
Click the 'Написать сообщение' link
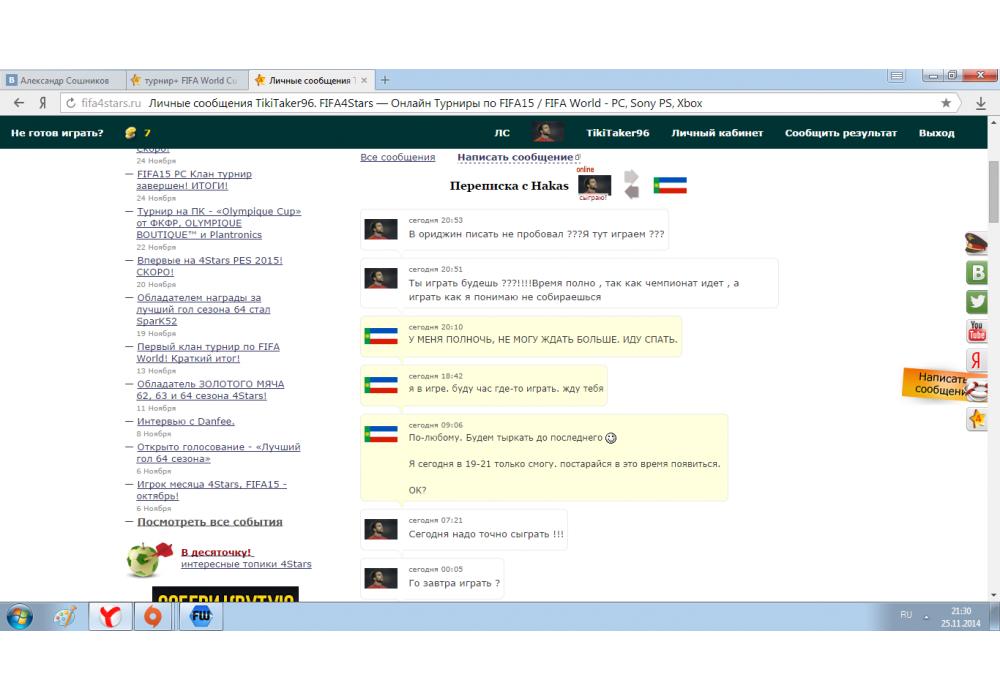click(x=515, y=157)
